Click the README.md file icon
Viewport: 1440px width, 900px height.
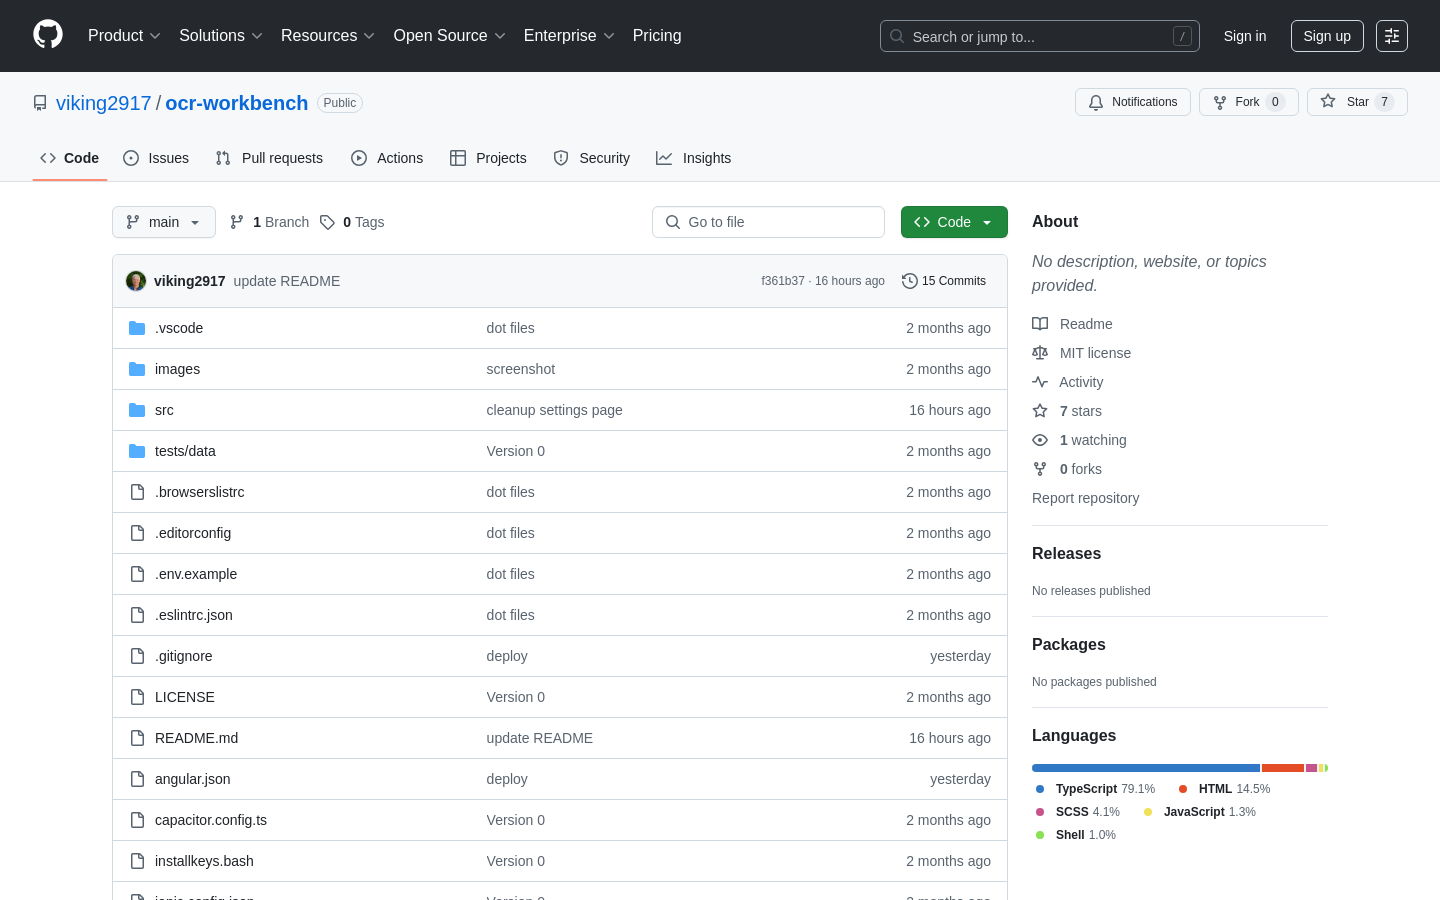[137, 738]
